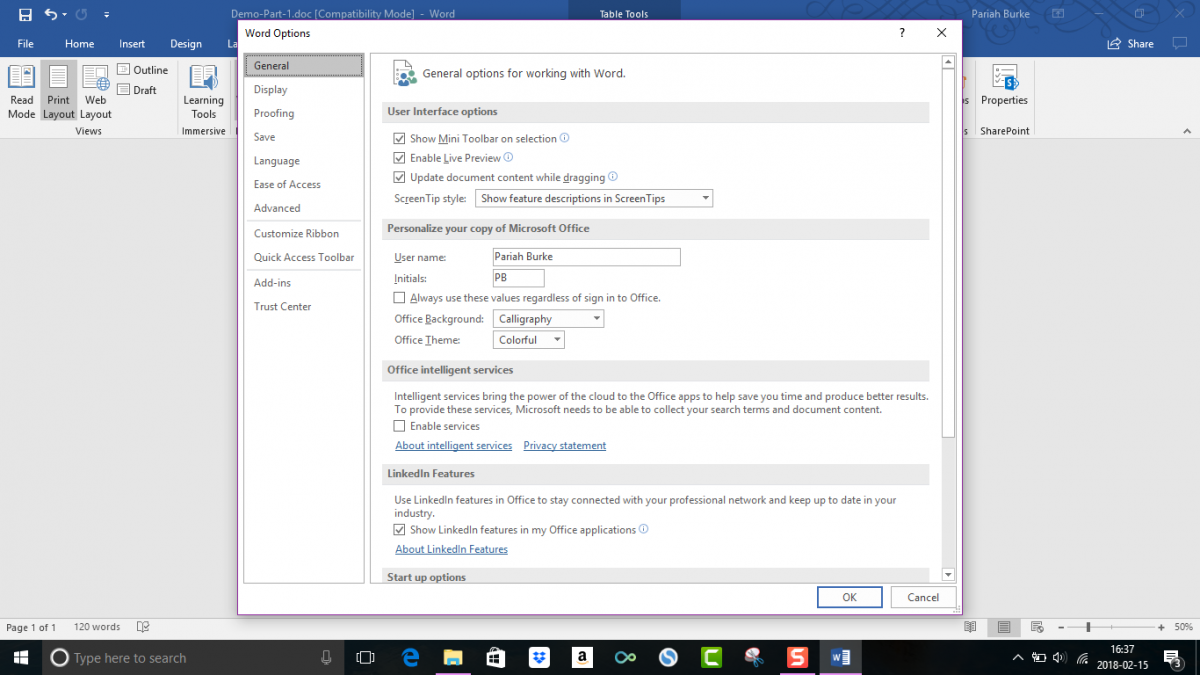
Task: Click the zoom slider in status bar
Action: [1088, 627]
